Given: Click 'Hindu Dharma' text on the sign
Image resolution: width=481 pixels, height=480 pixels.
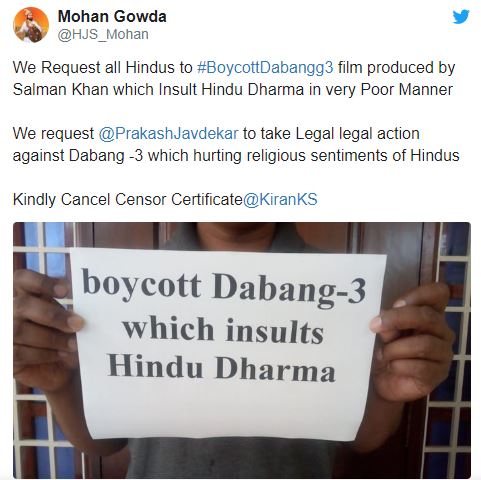Looking at the screenshot, I should click(221, 368).
